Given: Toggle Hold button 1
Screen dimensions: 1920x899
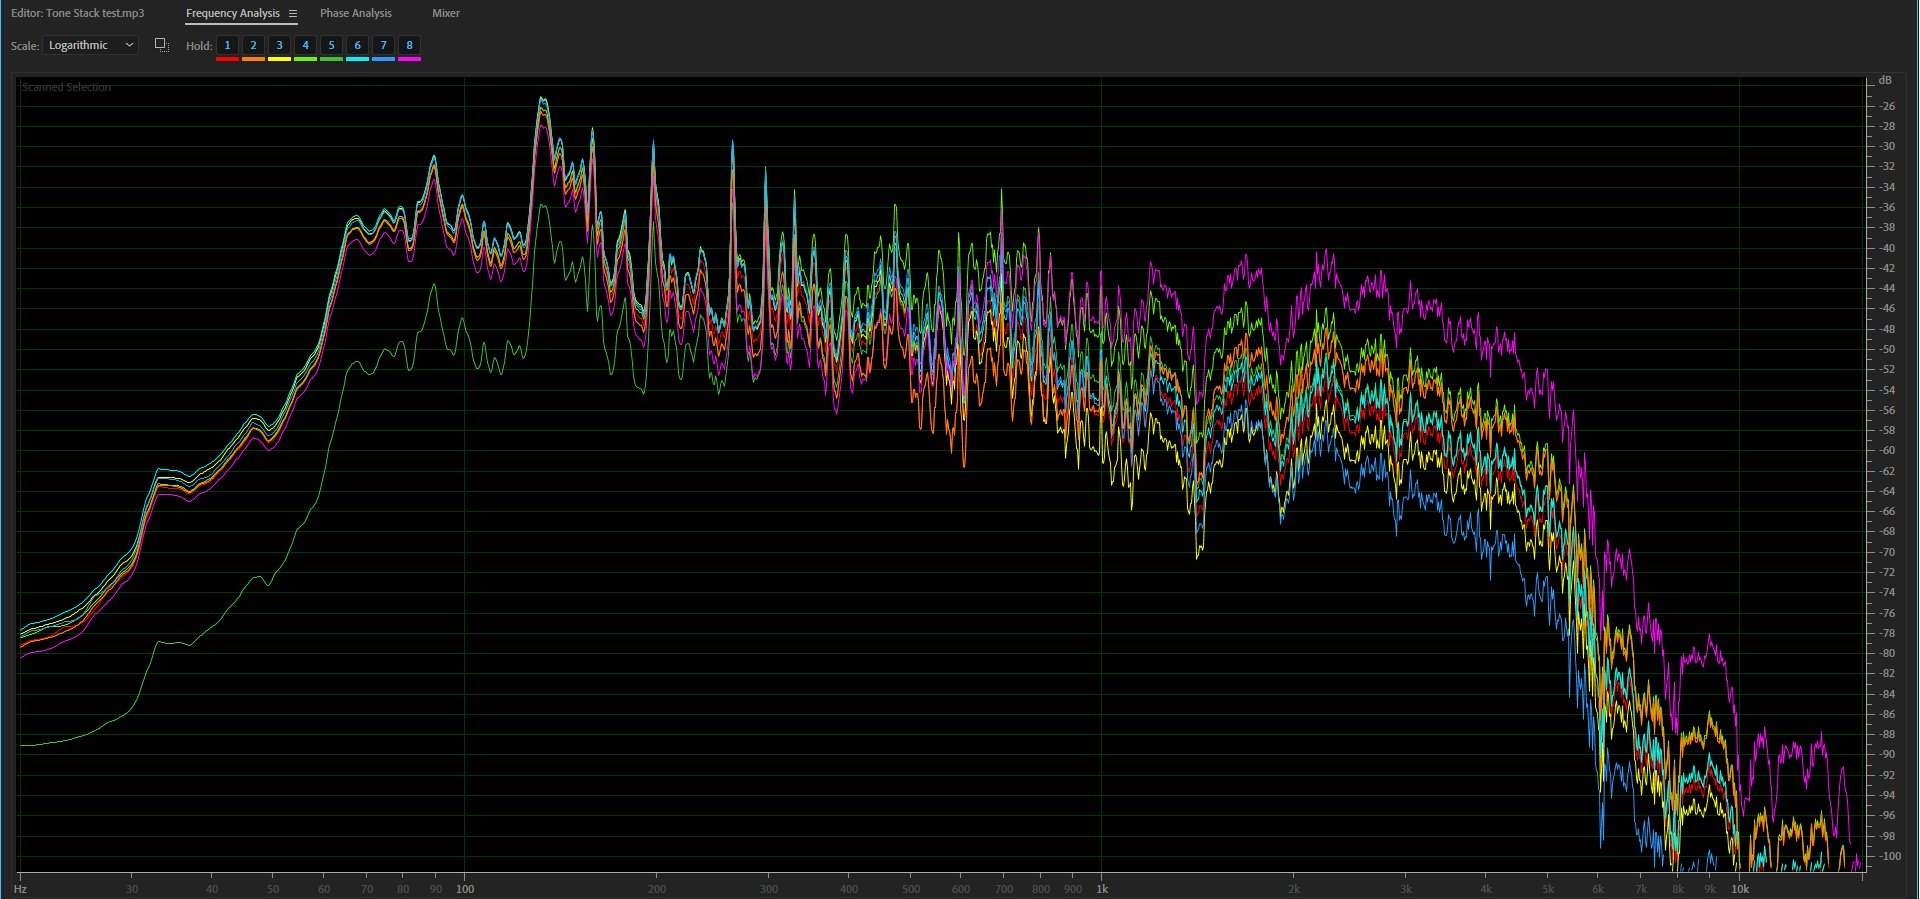Looking at the screenshot, I should pos(227,45).
